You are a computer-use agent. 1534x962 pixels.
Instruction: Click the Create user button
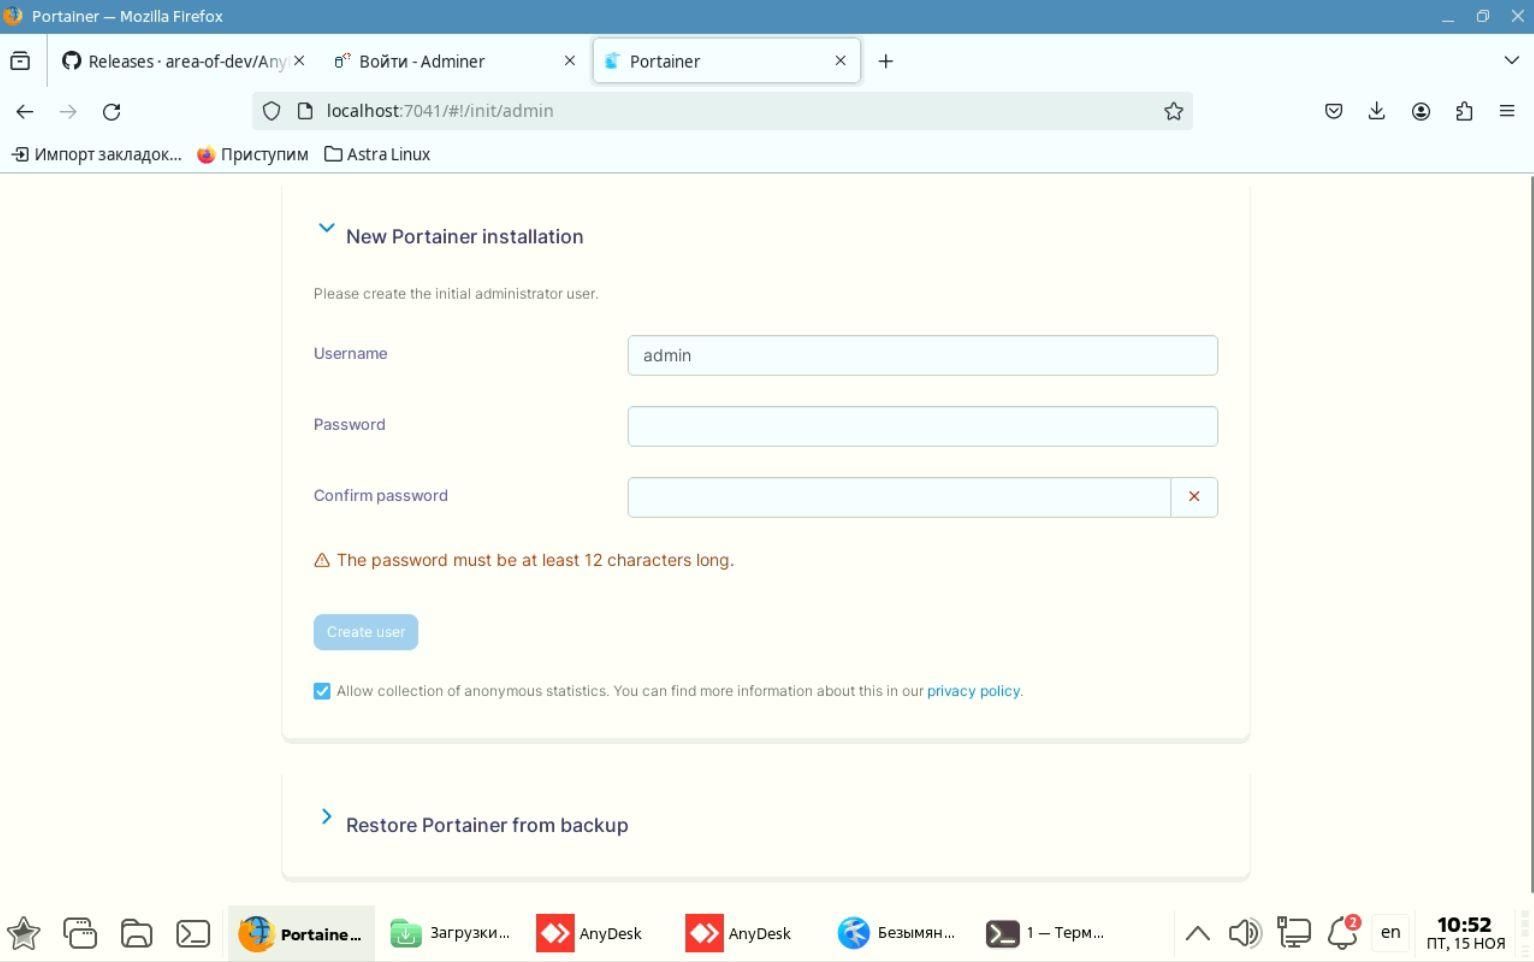(x=365, y=632)
